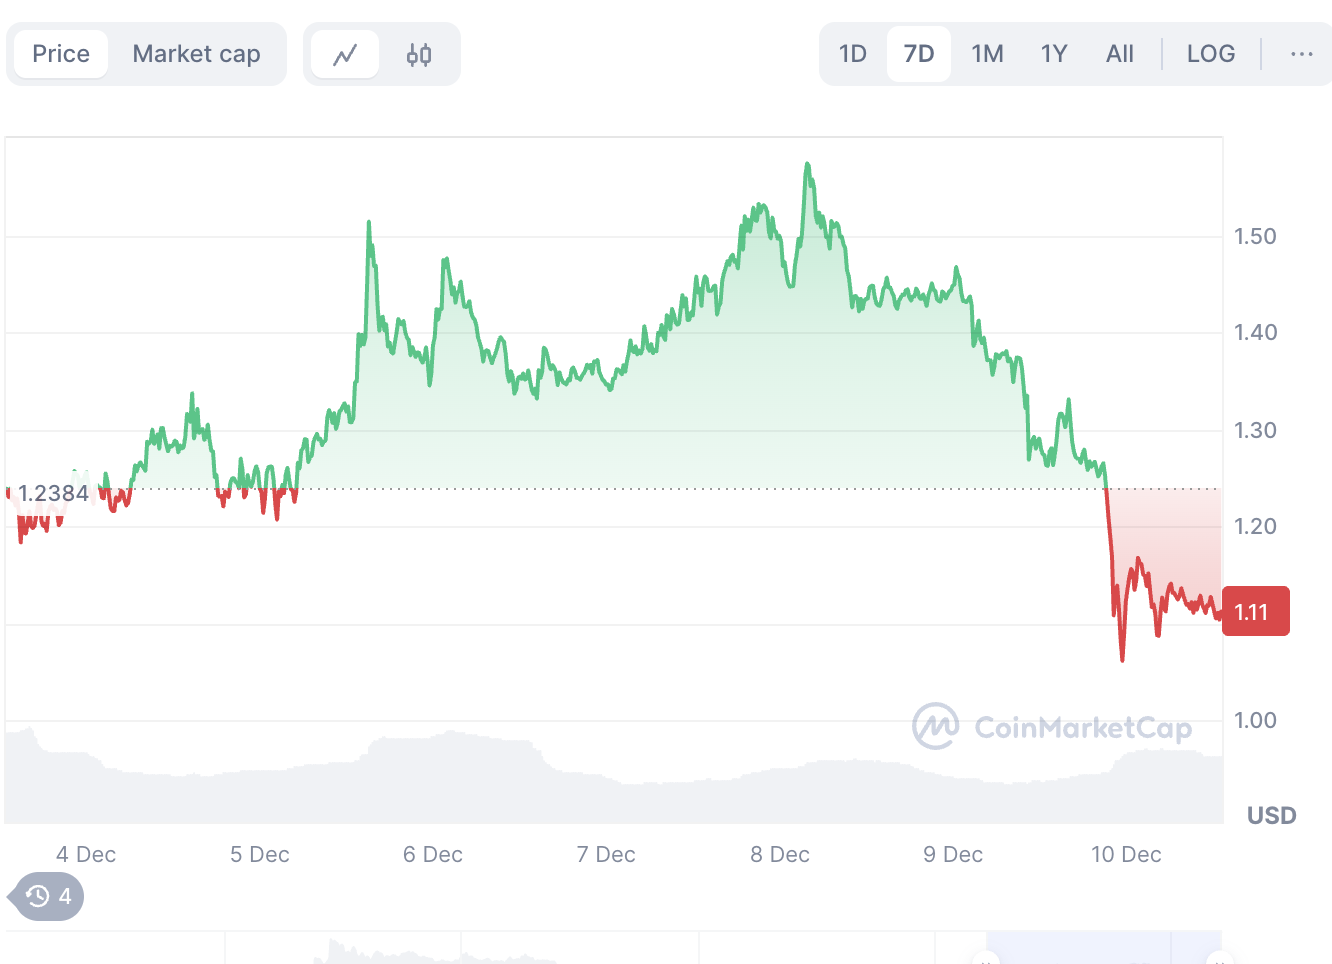This screenshot has width=1332, height=964.
Task: Click the currently active 7D range
Action: pyautogui.click(x=918, y=54)
